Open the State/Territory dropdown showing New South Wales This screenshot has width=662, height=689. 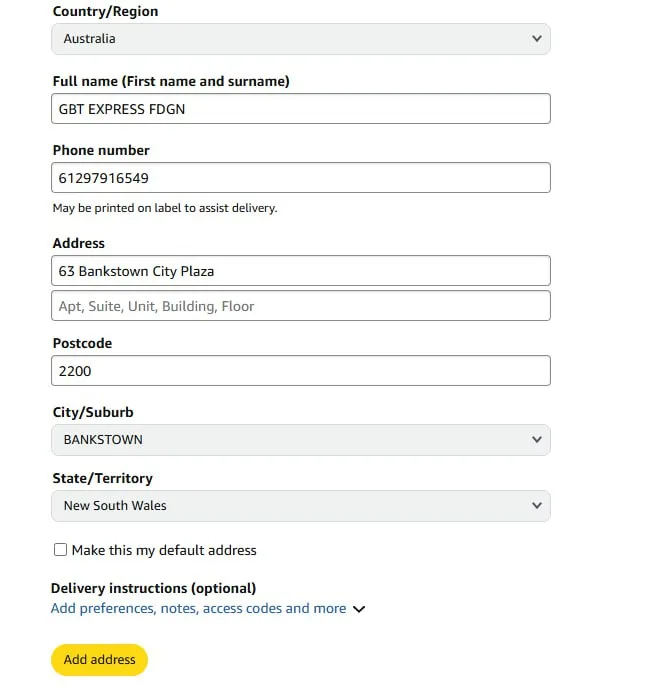click(300, 506)
